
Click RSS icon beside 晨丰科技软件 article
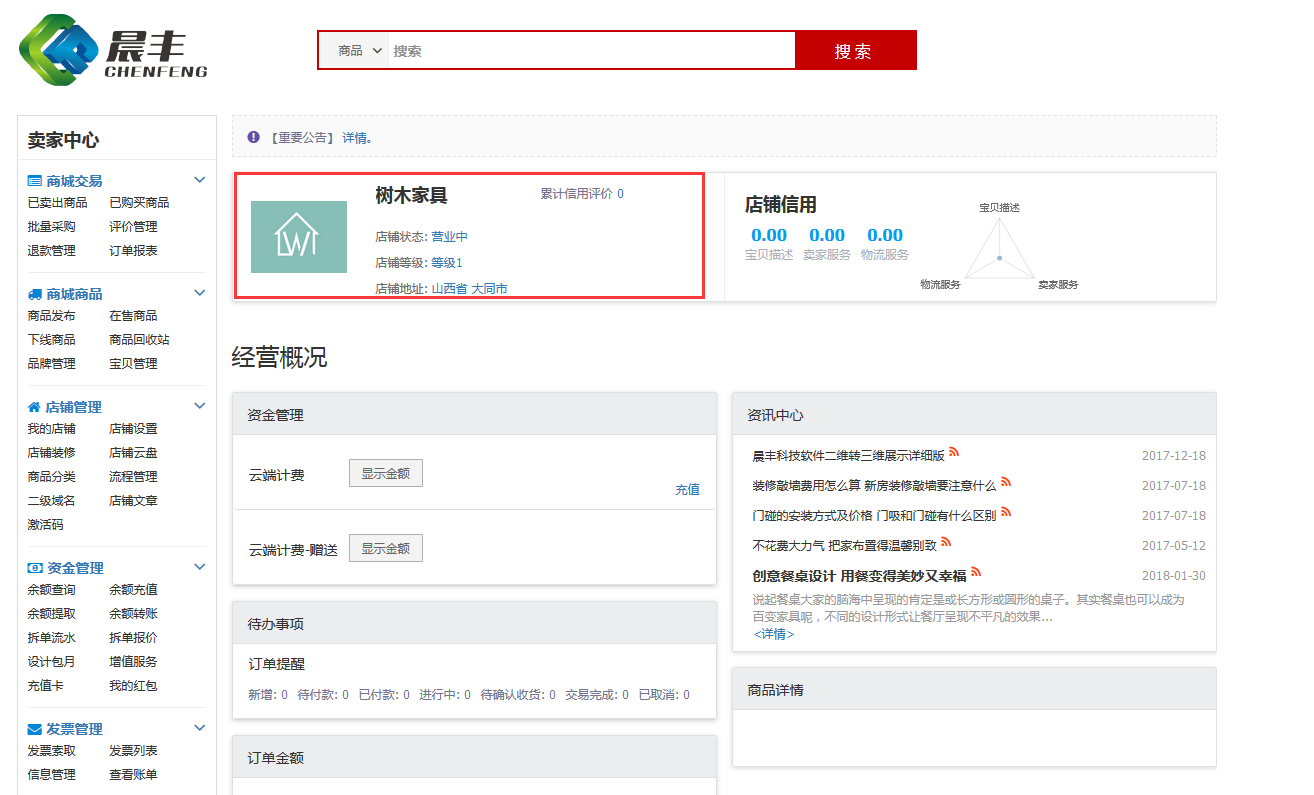(954, 452)
